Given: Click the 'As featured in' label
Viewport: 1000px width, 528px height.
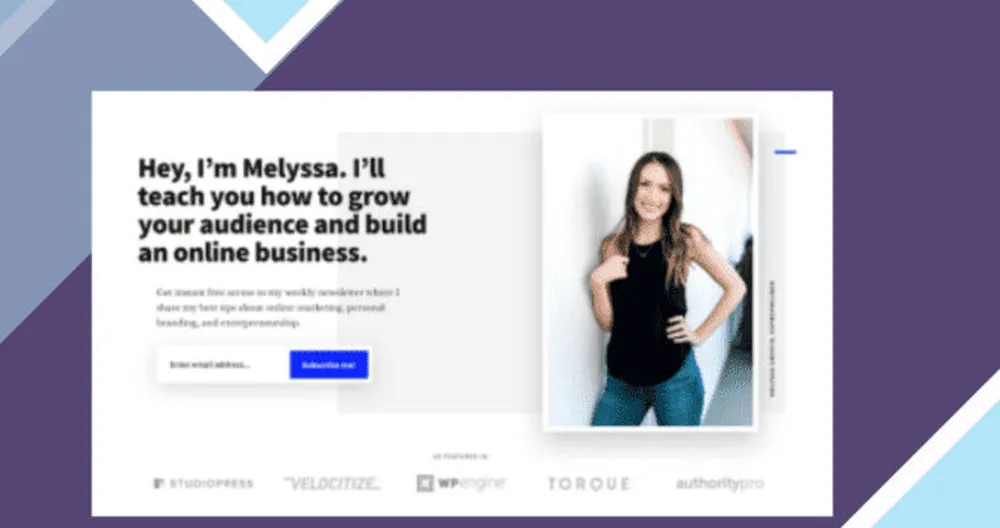Looking at the screenshot, I should (x=460, y=457).
